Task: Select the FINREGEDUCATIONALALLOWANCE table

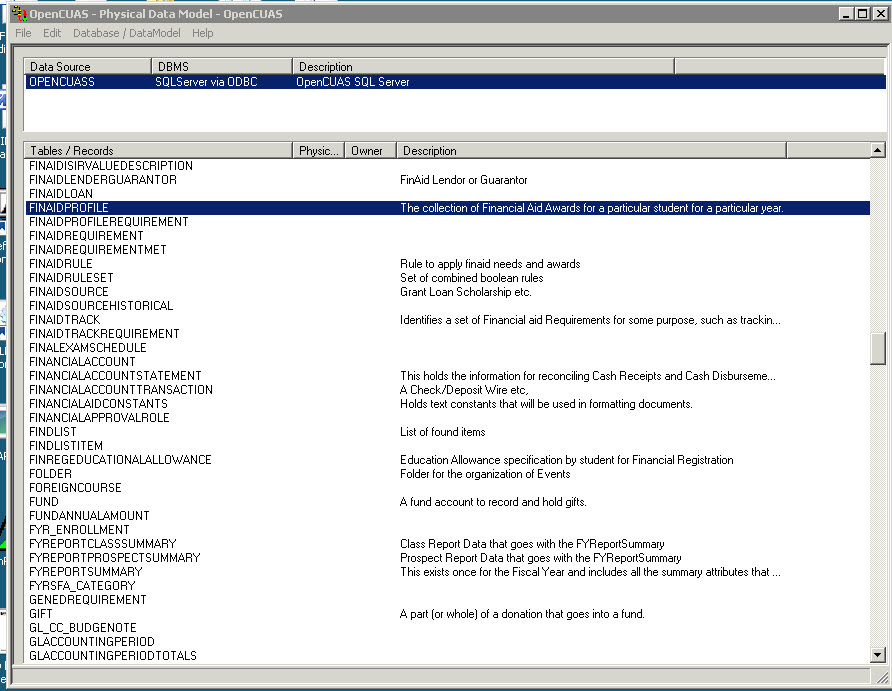Action: point(121,460)
